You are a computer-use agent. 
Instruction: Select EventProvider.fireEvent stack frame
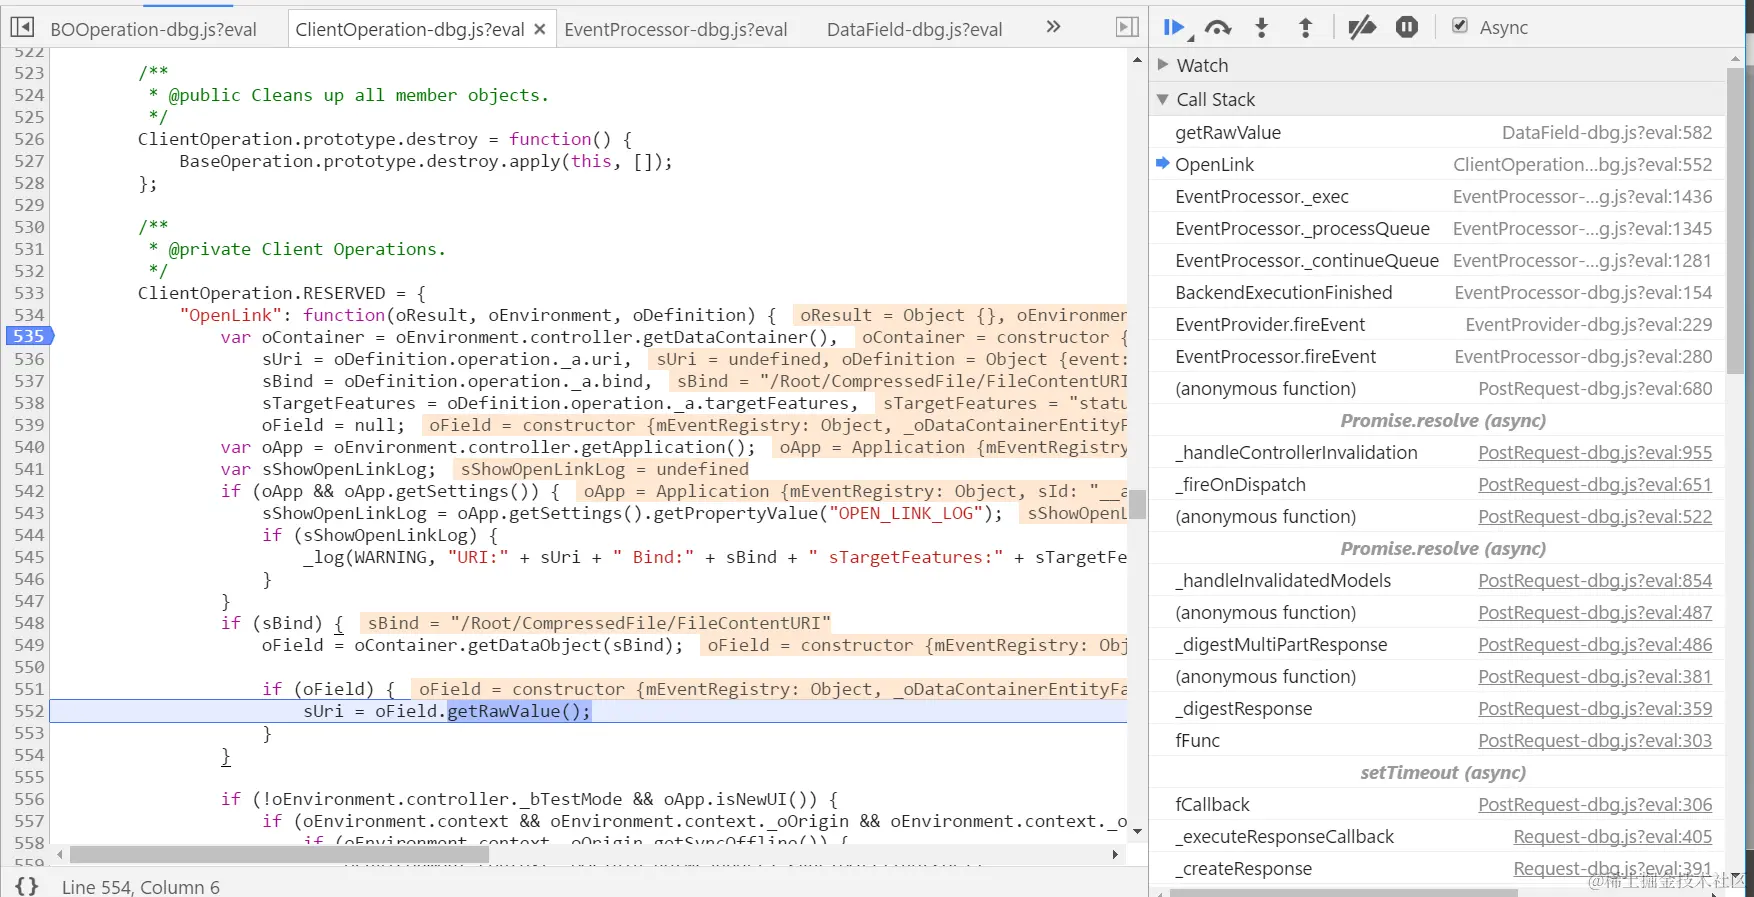click(x=1438, y=325)
